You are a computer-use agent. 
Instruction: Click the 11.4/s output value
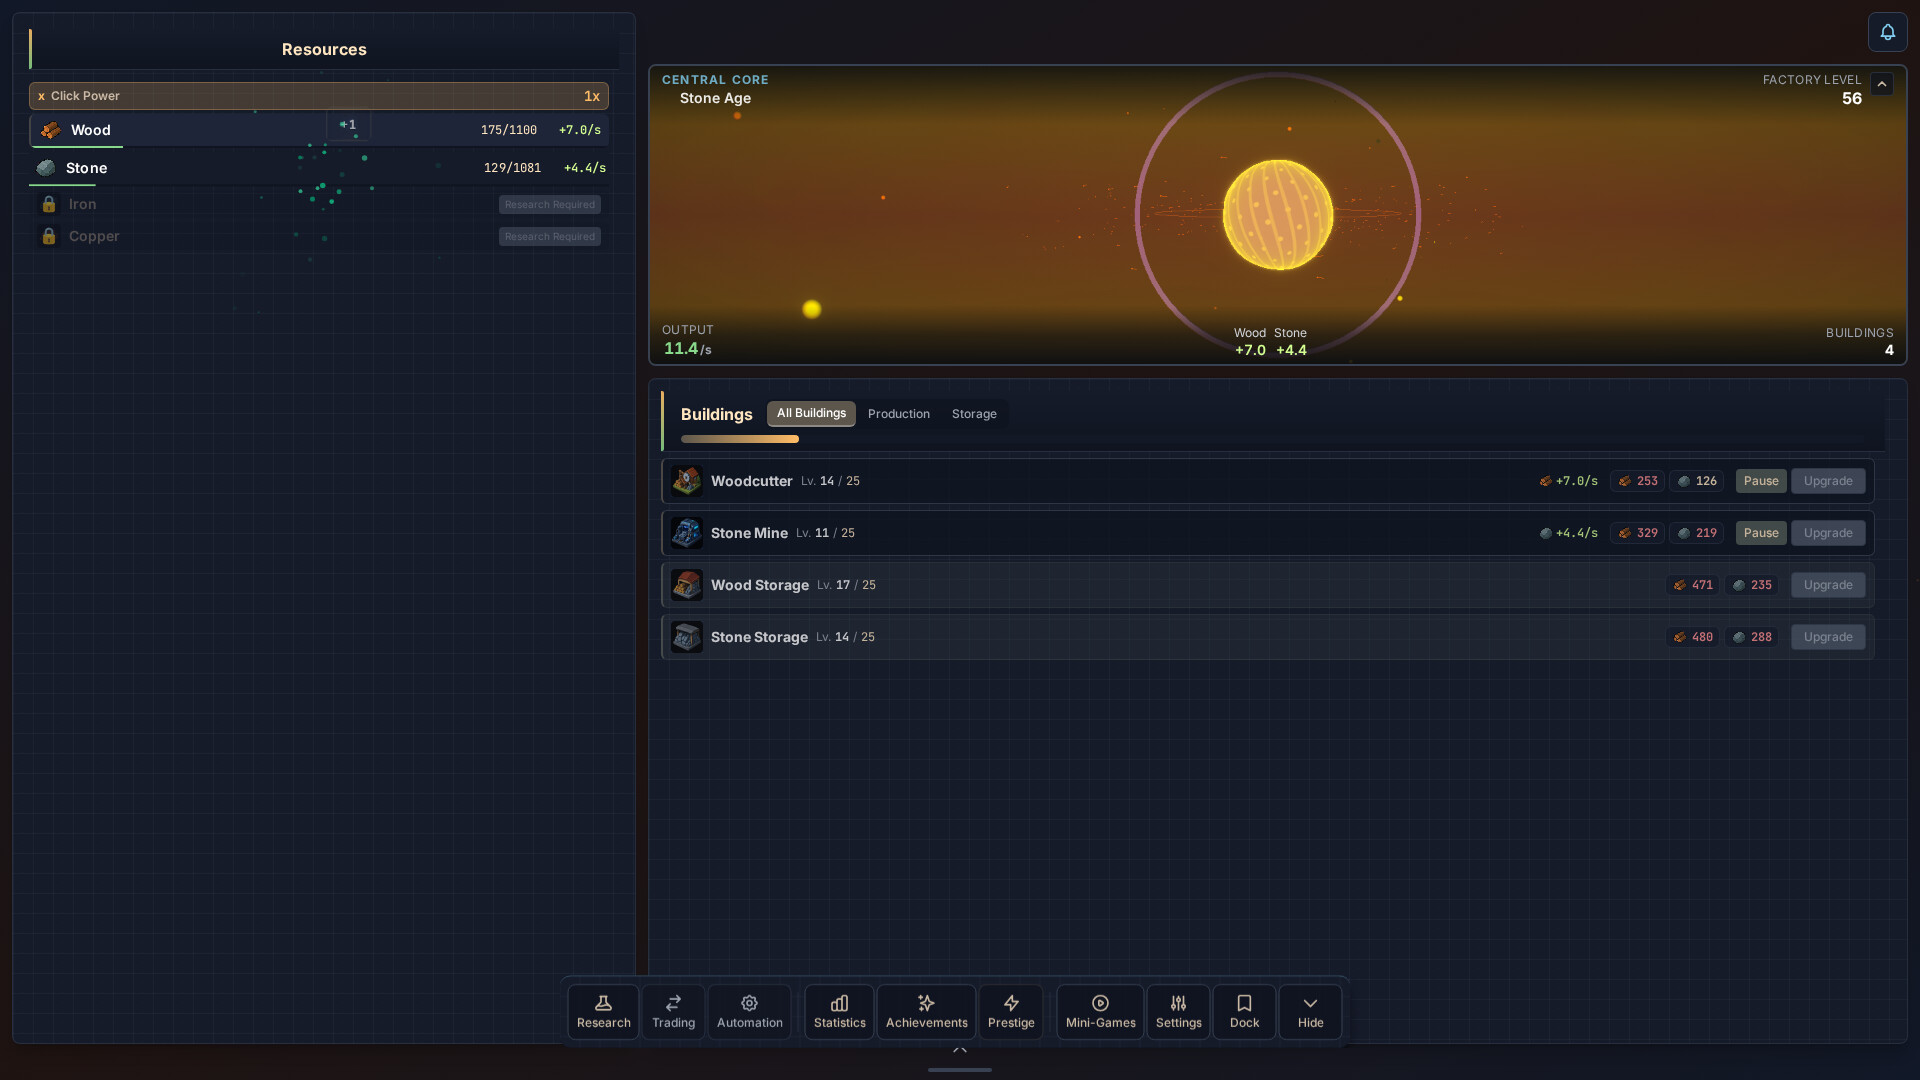pyautogui.click(x=688, y=348)
